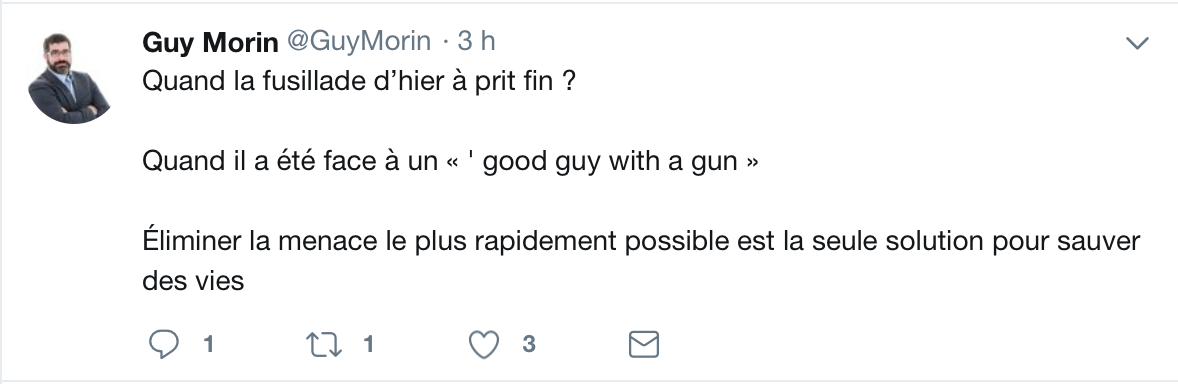
Task: Click the text 'Quand il a été face à un'
Action: (x=290, y=161)
